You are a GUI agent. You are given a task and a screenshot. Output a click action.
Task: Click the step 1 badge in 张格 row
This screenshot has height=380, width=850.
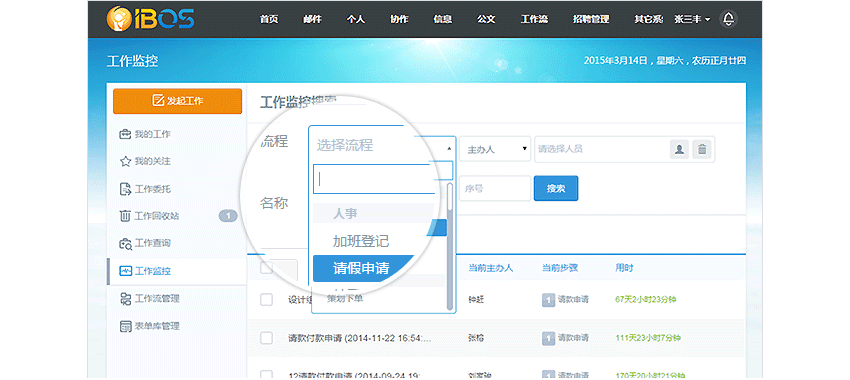pyautogui.click(x=548, y=338)
